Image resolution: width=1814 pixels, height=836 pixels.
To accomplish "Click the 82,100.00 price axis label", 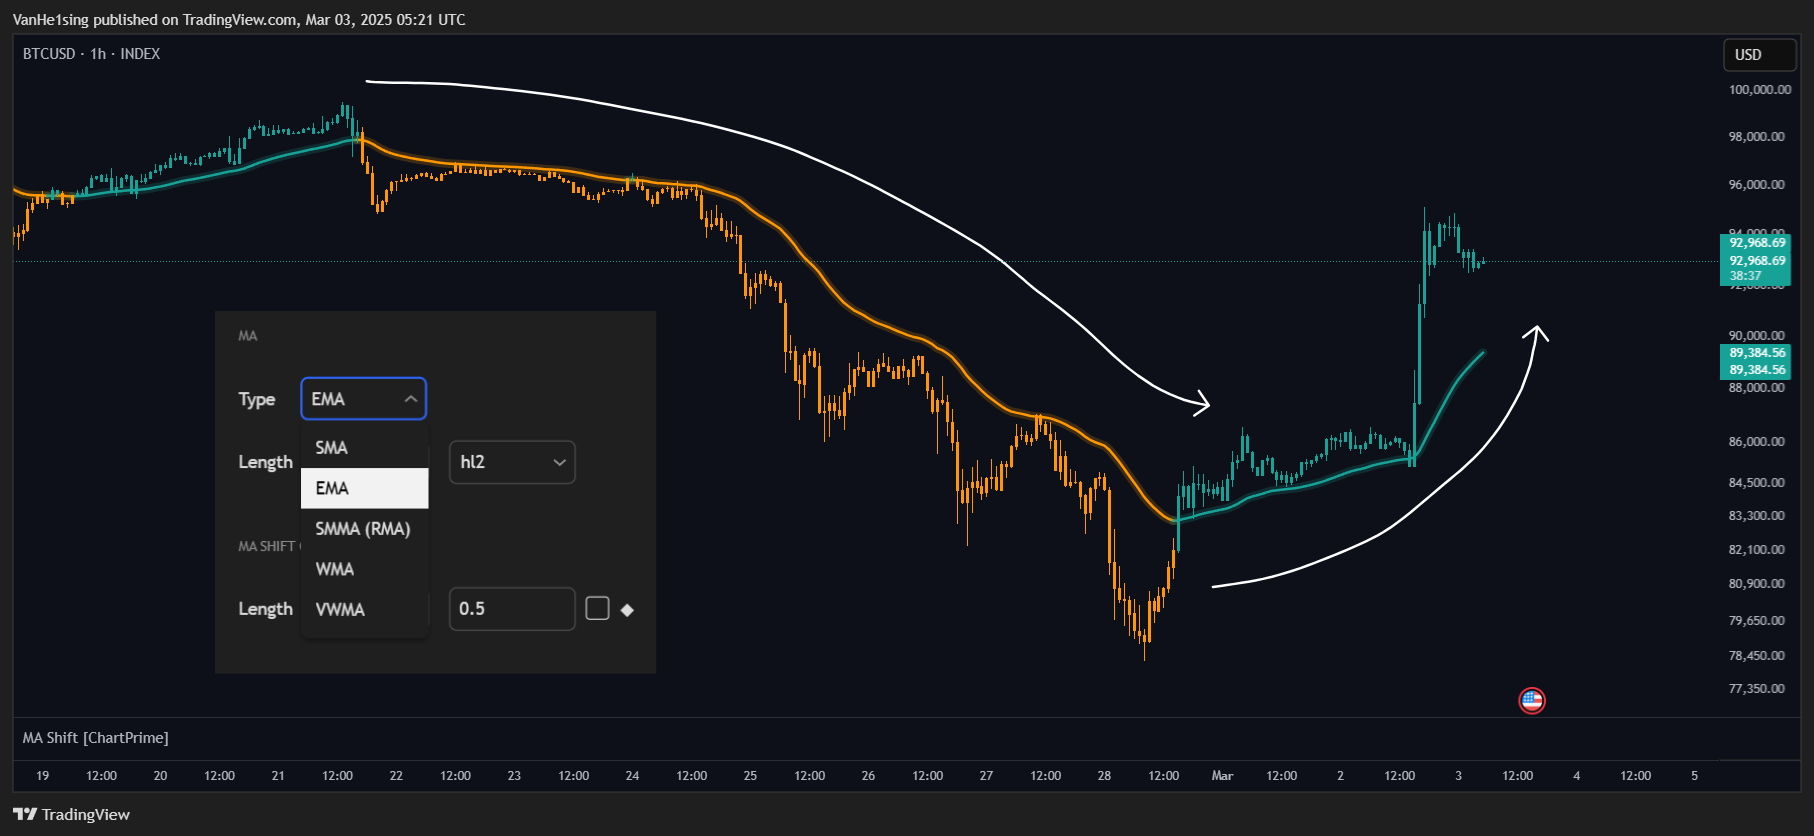I will [x=1756, y=550].
